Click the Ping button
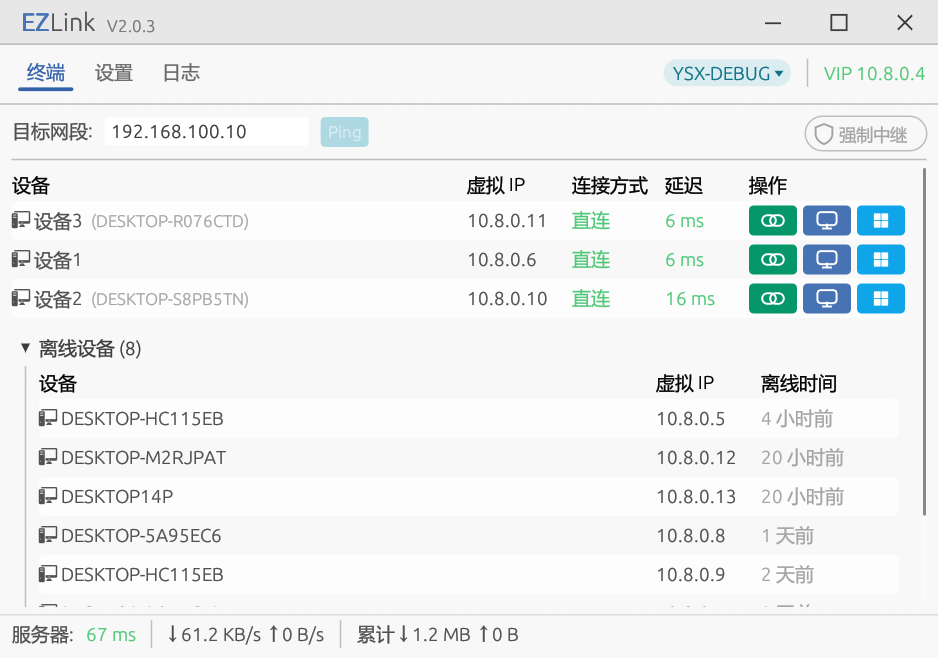 pos(345,132)
